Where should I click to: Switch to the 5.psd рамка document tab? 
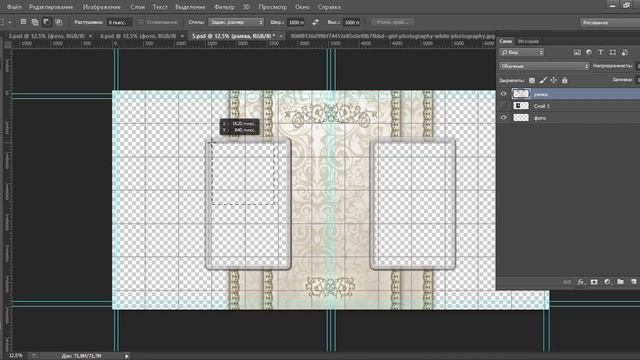click(x=233, y=36)
